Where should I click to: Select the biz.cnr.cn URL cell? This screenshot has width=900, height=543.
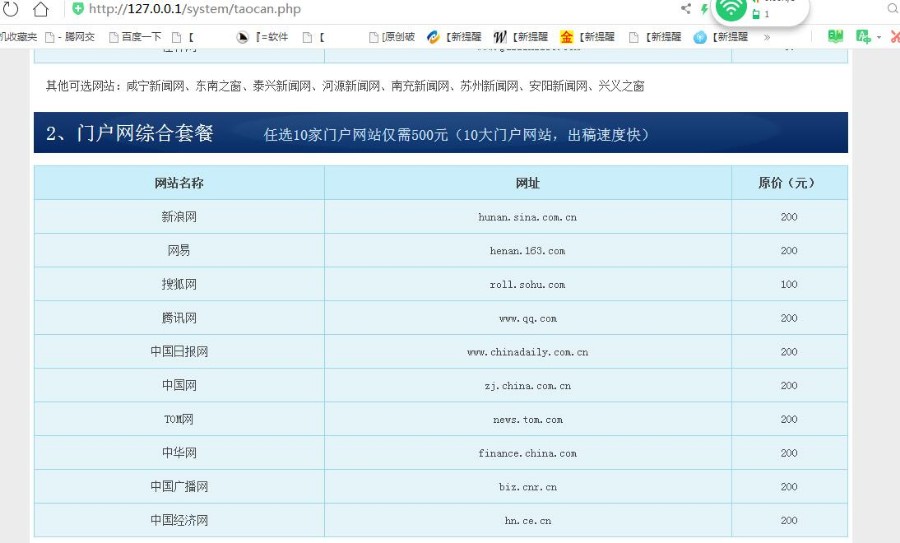click(527, 487)
